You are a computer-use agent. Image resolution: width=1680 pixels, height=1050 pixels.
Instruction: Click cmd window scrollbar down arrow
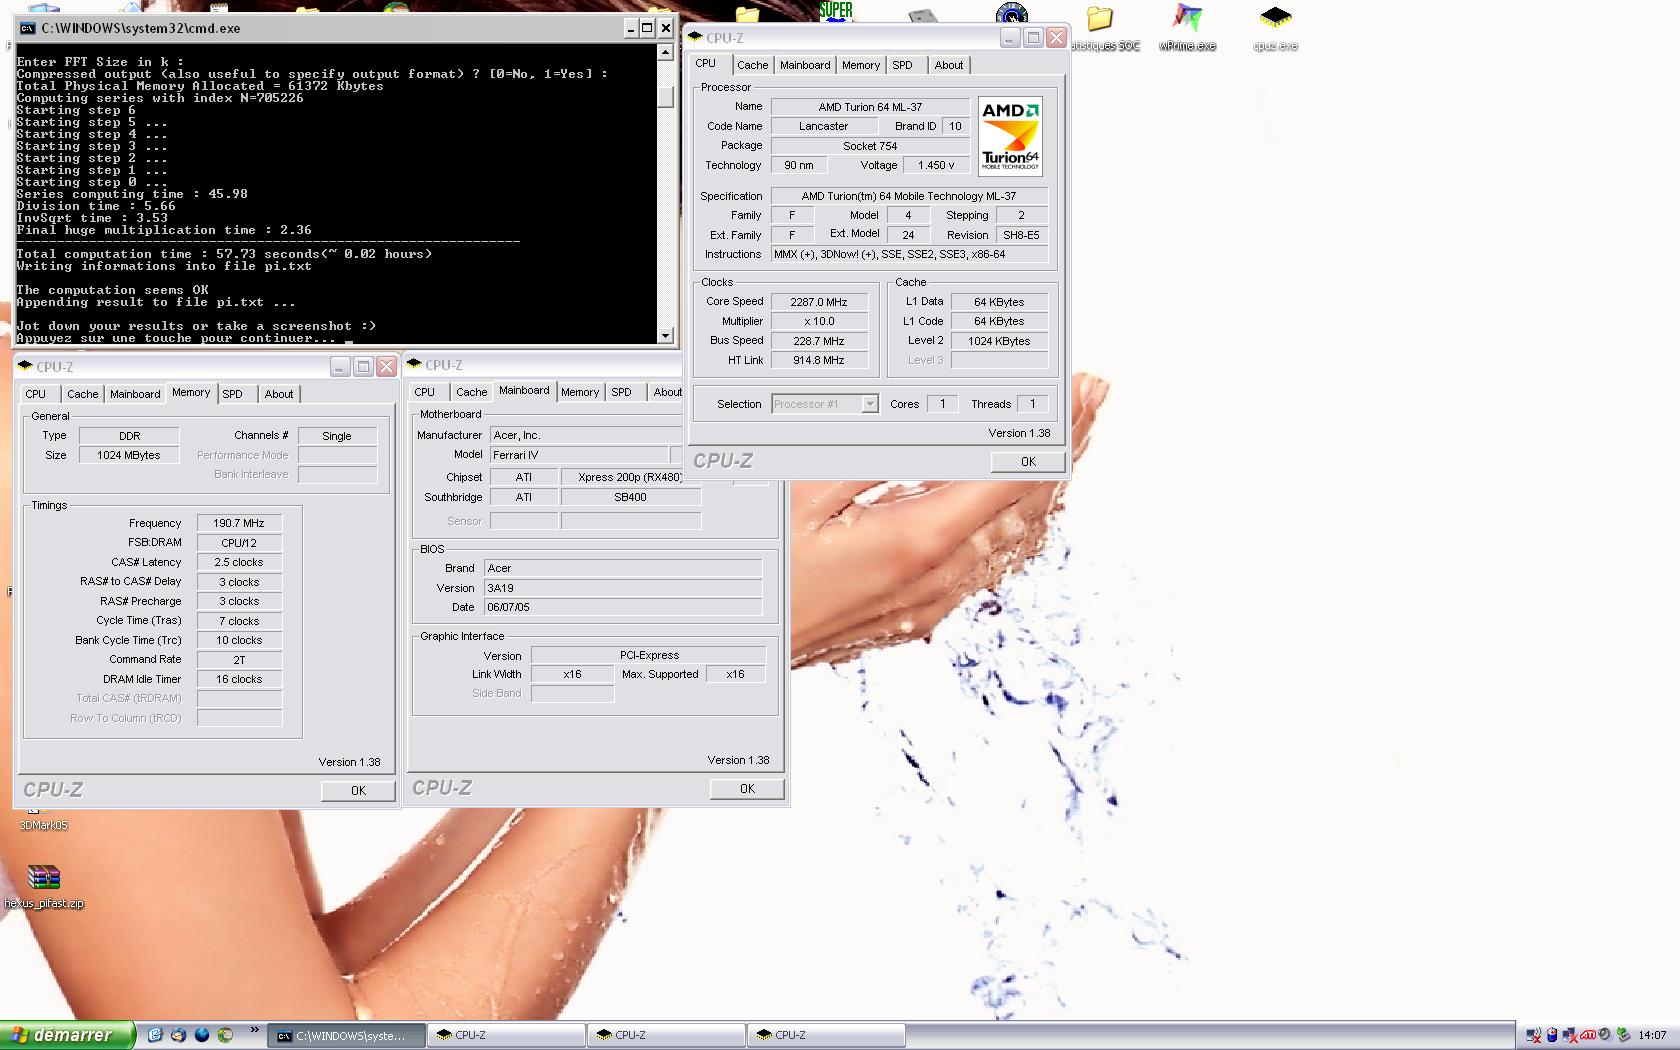(x=666, y=336)
